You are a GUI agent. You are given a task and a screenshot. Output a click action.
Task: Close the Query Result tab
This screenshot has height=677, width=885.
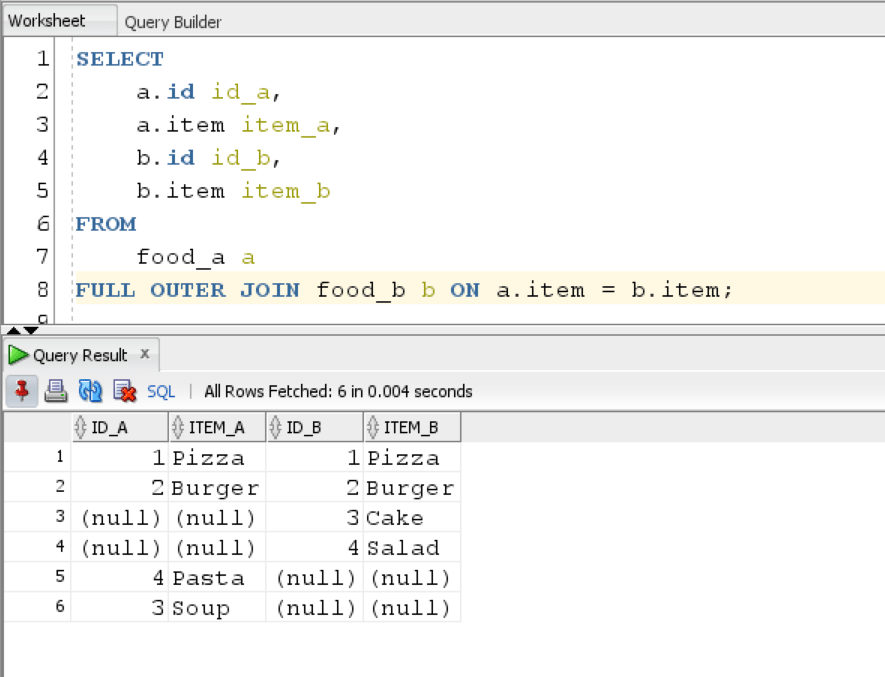[x=144, y=354]
